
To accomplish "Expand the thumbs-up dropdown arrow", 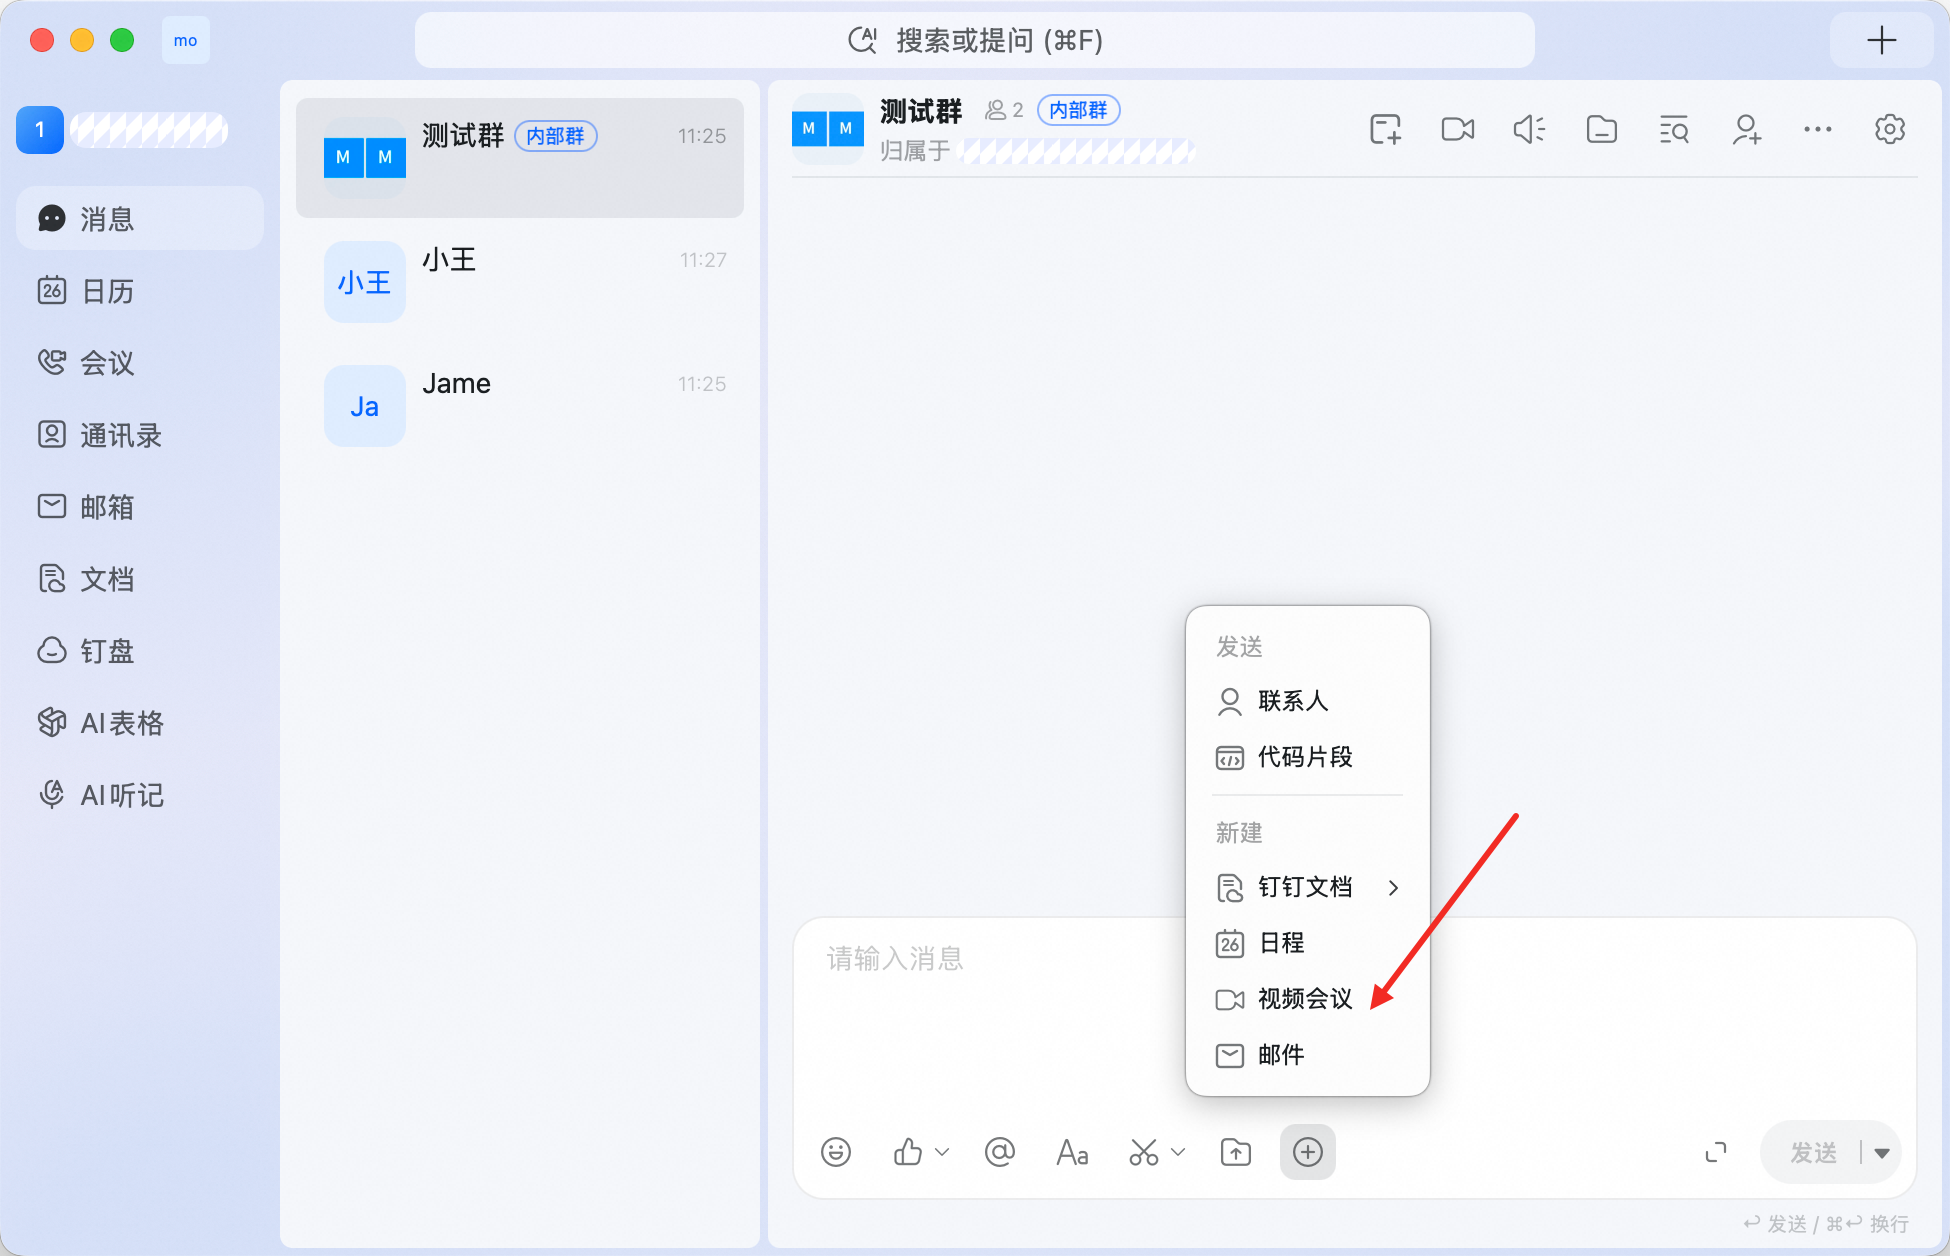I will (942, 1152).
